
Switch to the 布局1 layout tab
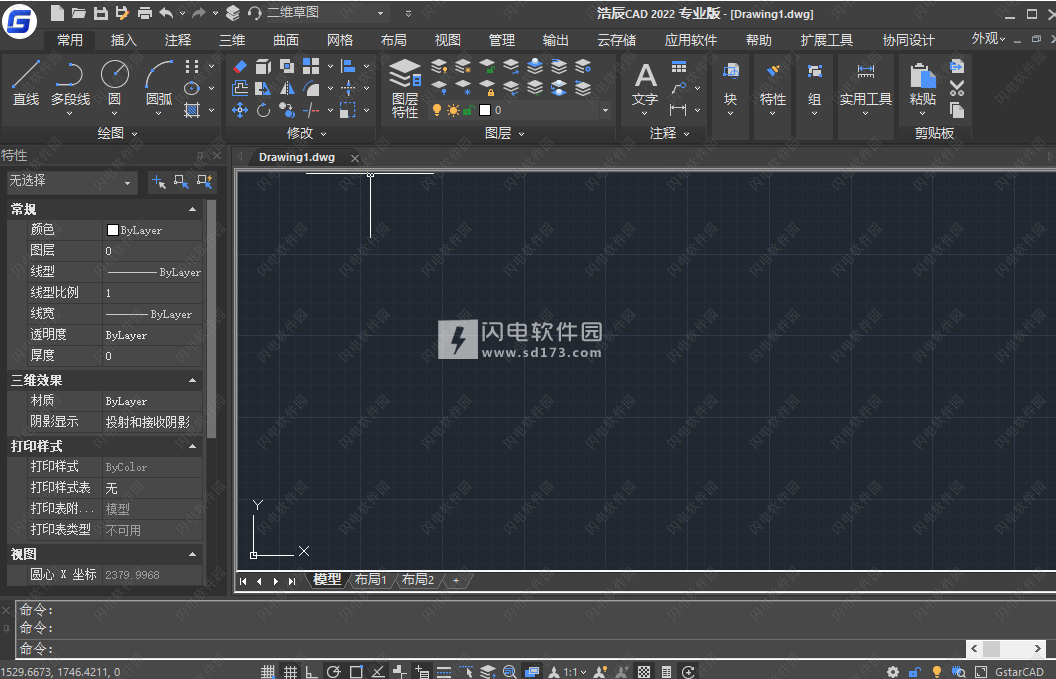point(370,579)
